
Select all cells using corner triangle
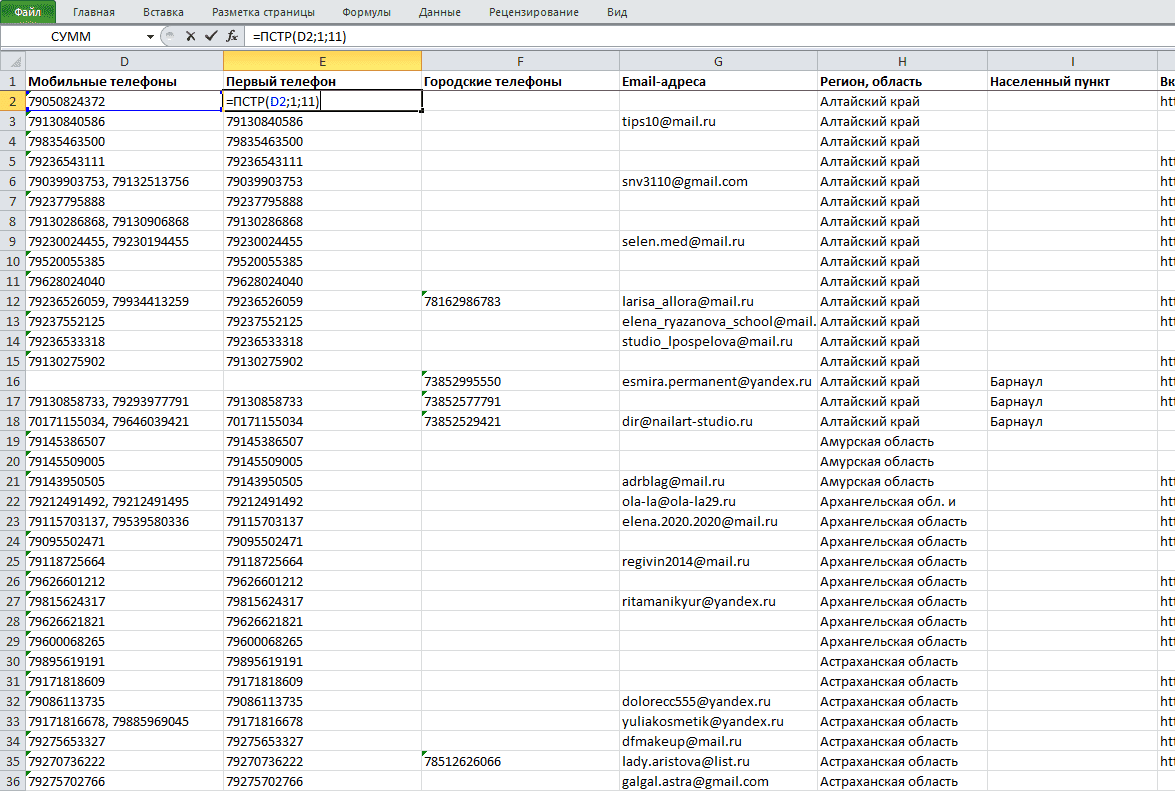(x=13, y=61)
